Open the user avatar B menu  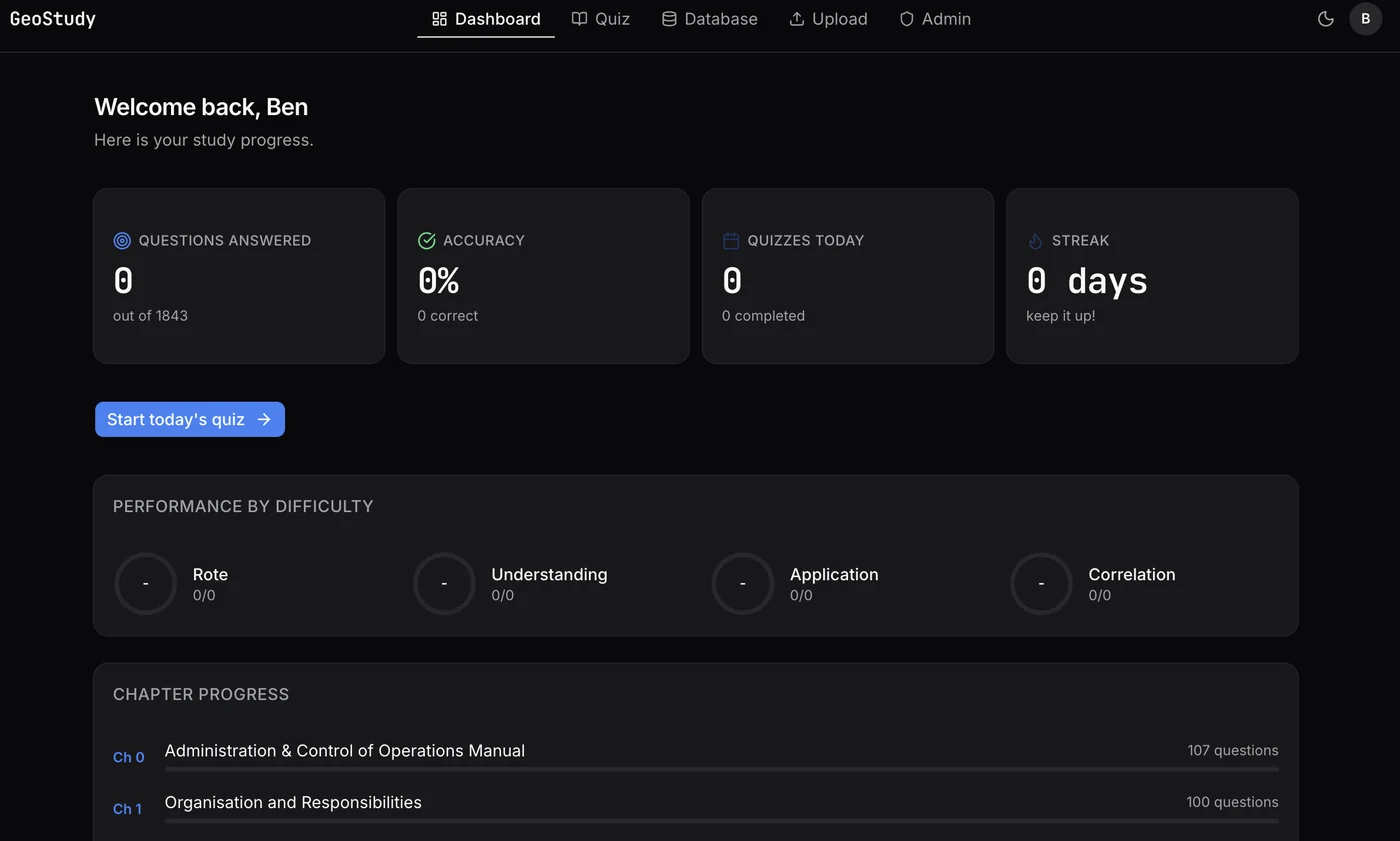(1366, 19)
